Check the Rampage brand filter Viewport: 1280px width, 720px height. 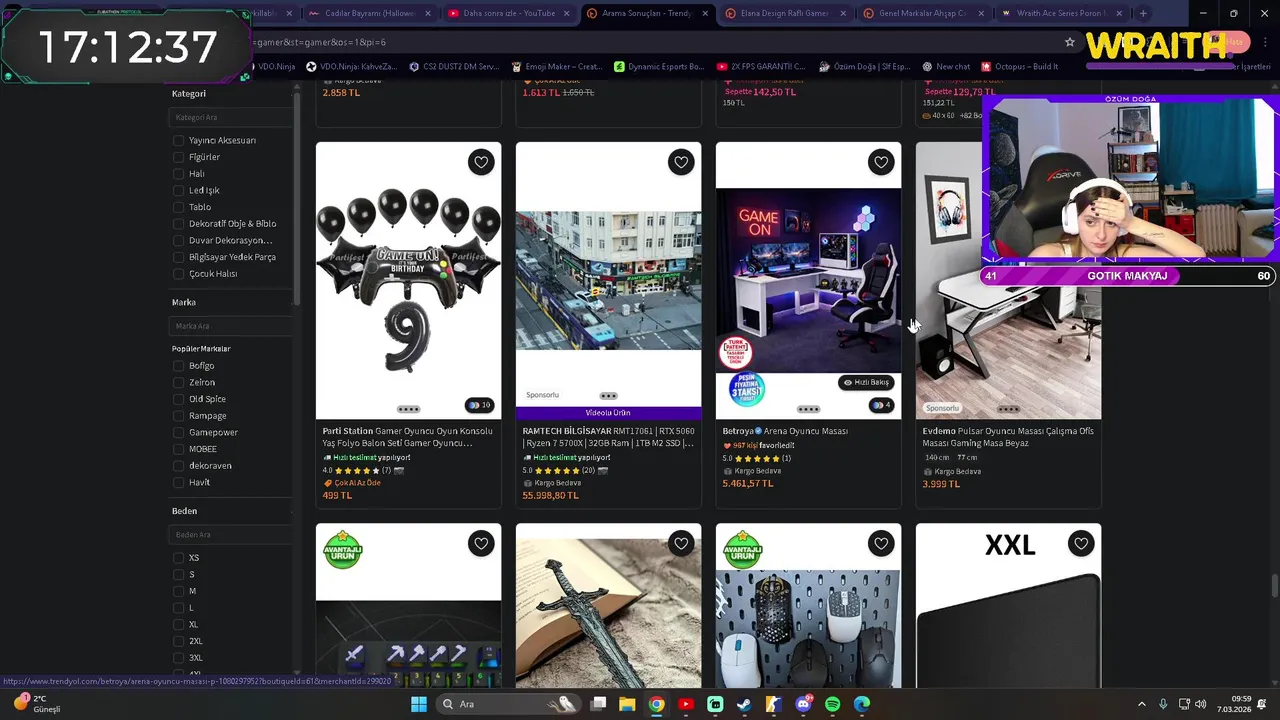click(x=178, y=416)
